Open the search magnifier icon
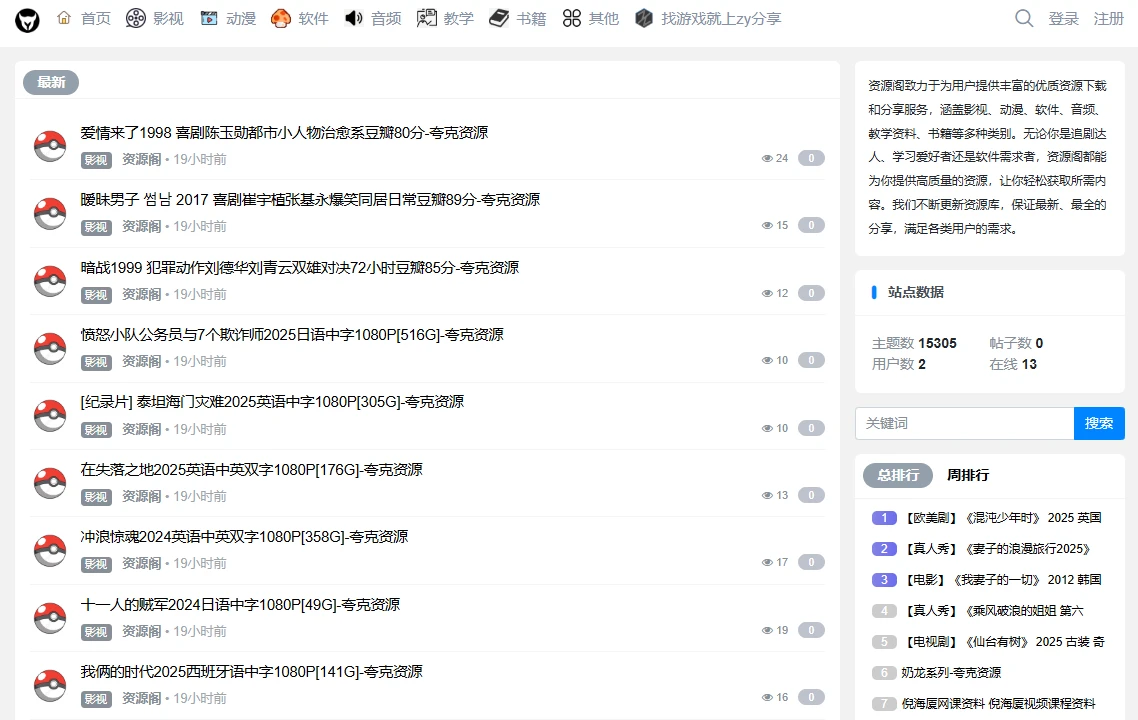This screenshot has width=1138, height=720. tap(1023, 18)
